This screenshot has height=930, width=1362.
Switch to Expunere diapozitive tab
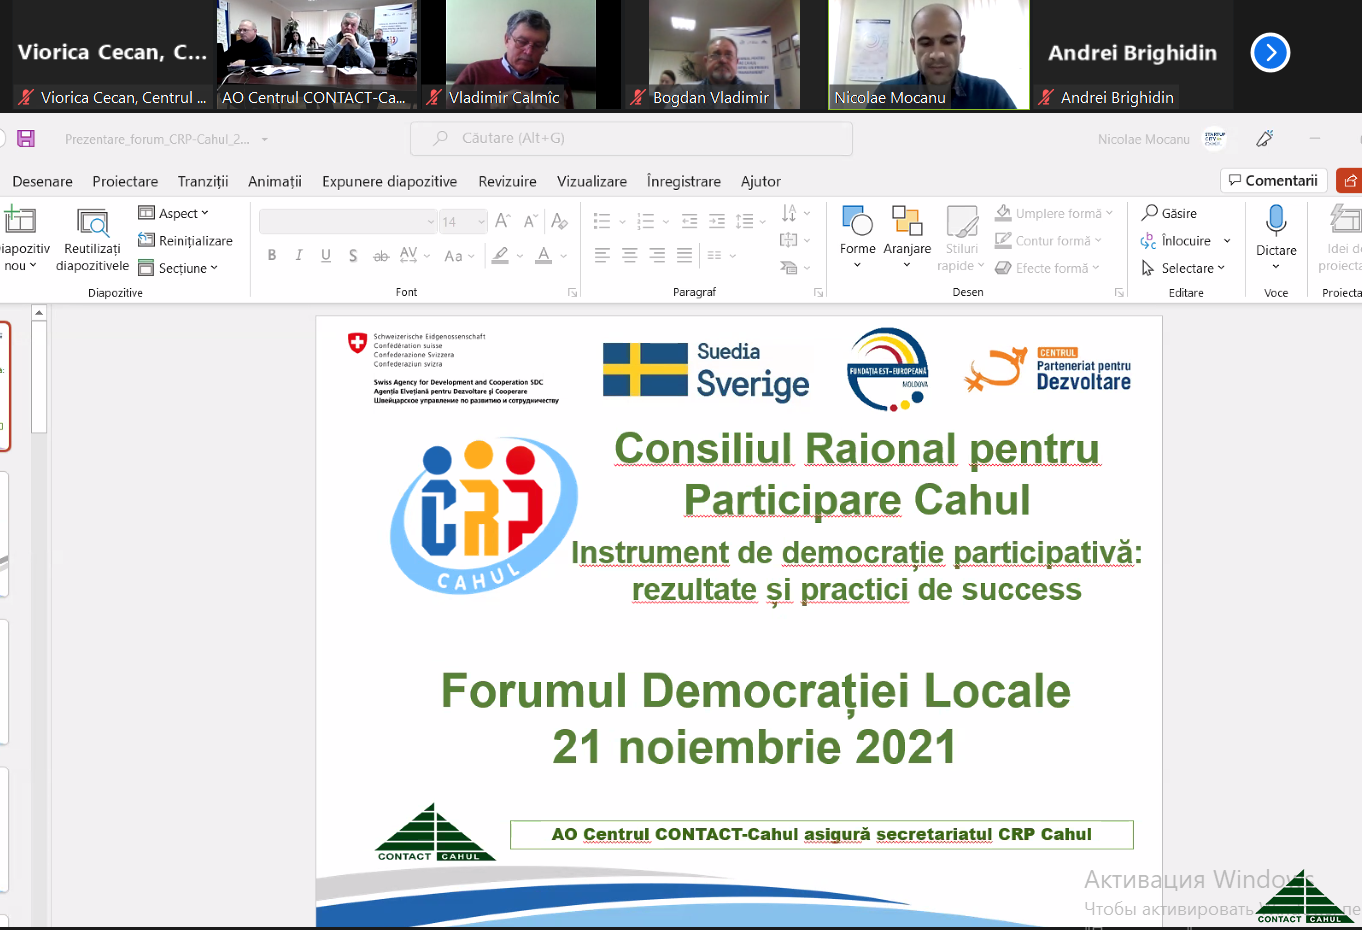tap(389, 181)
